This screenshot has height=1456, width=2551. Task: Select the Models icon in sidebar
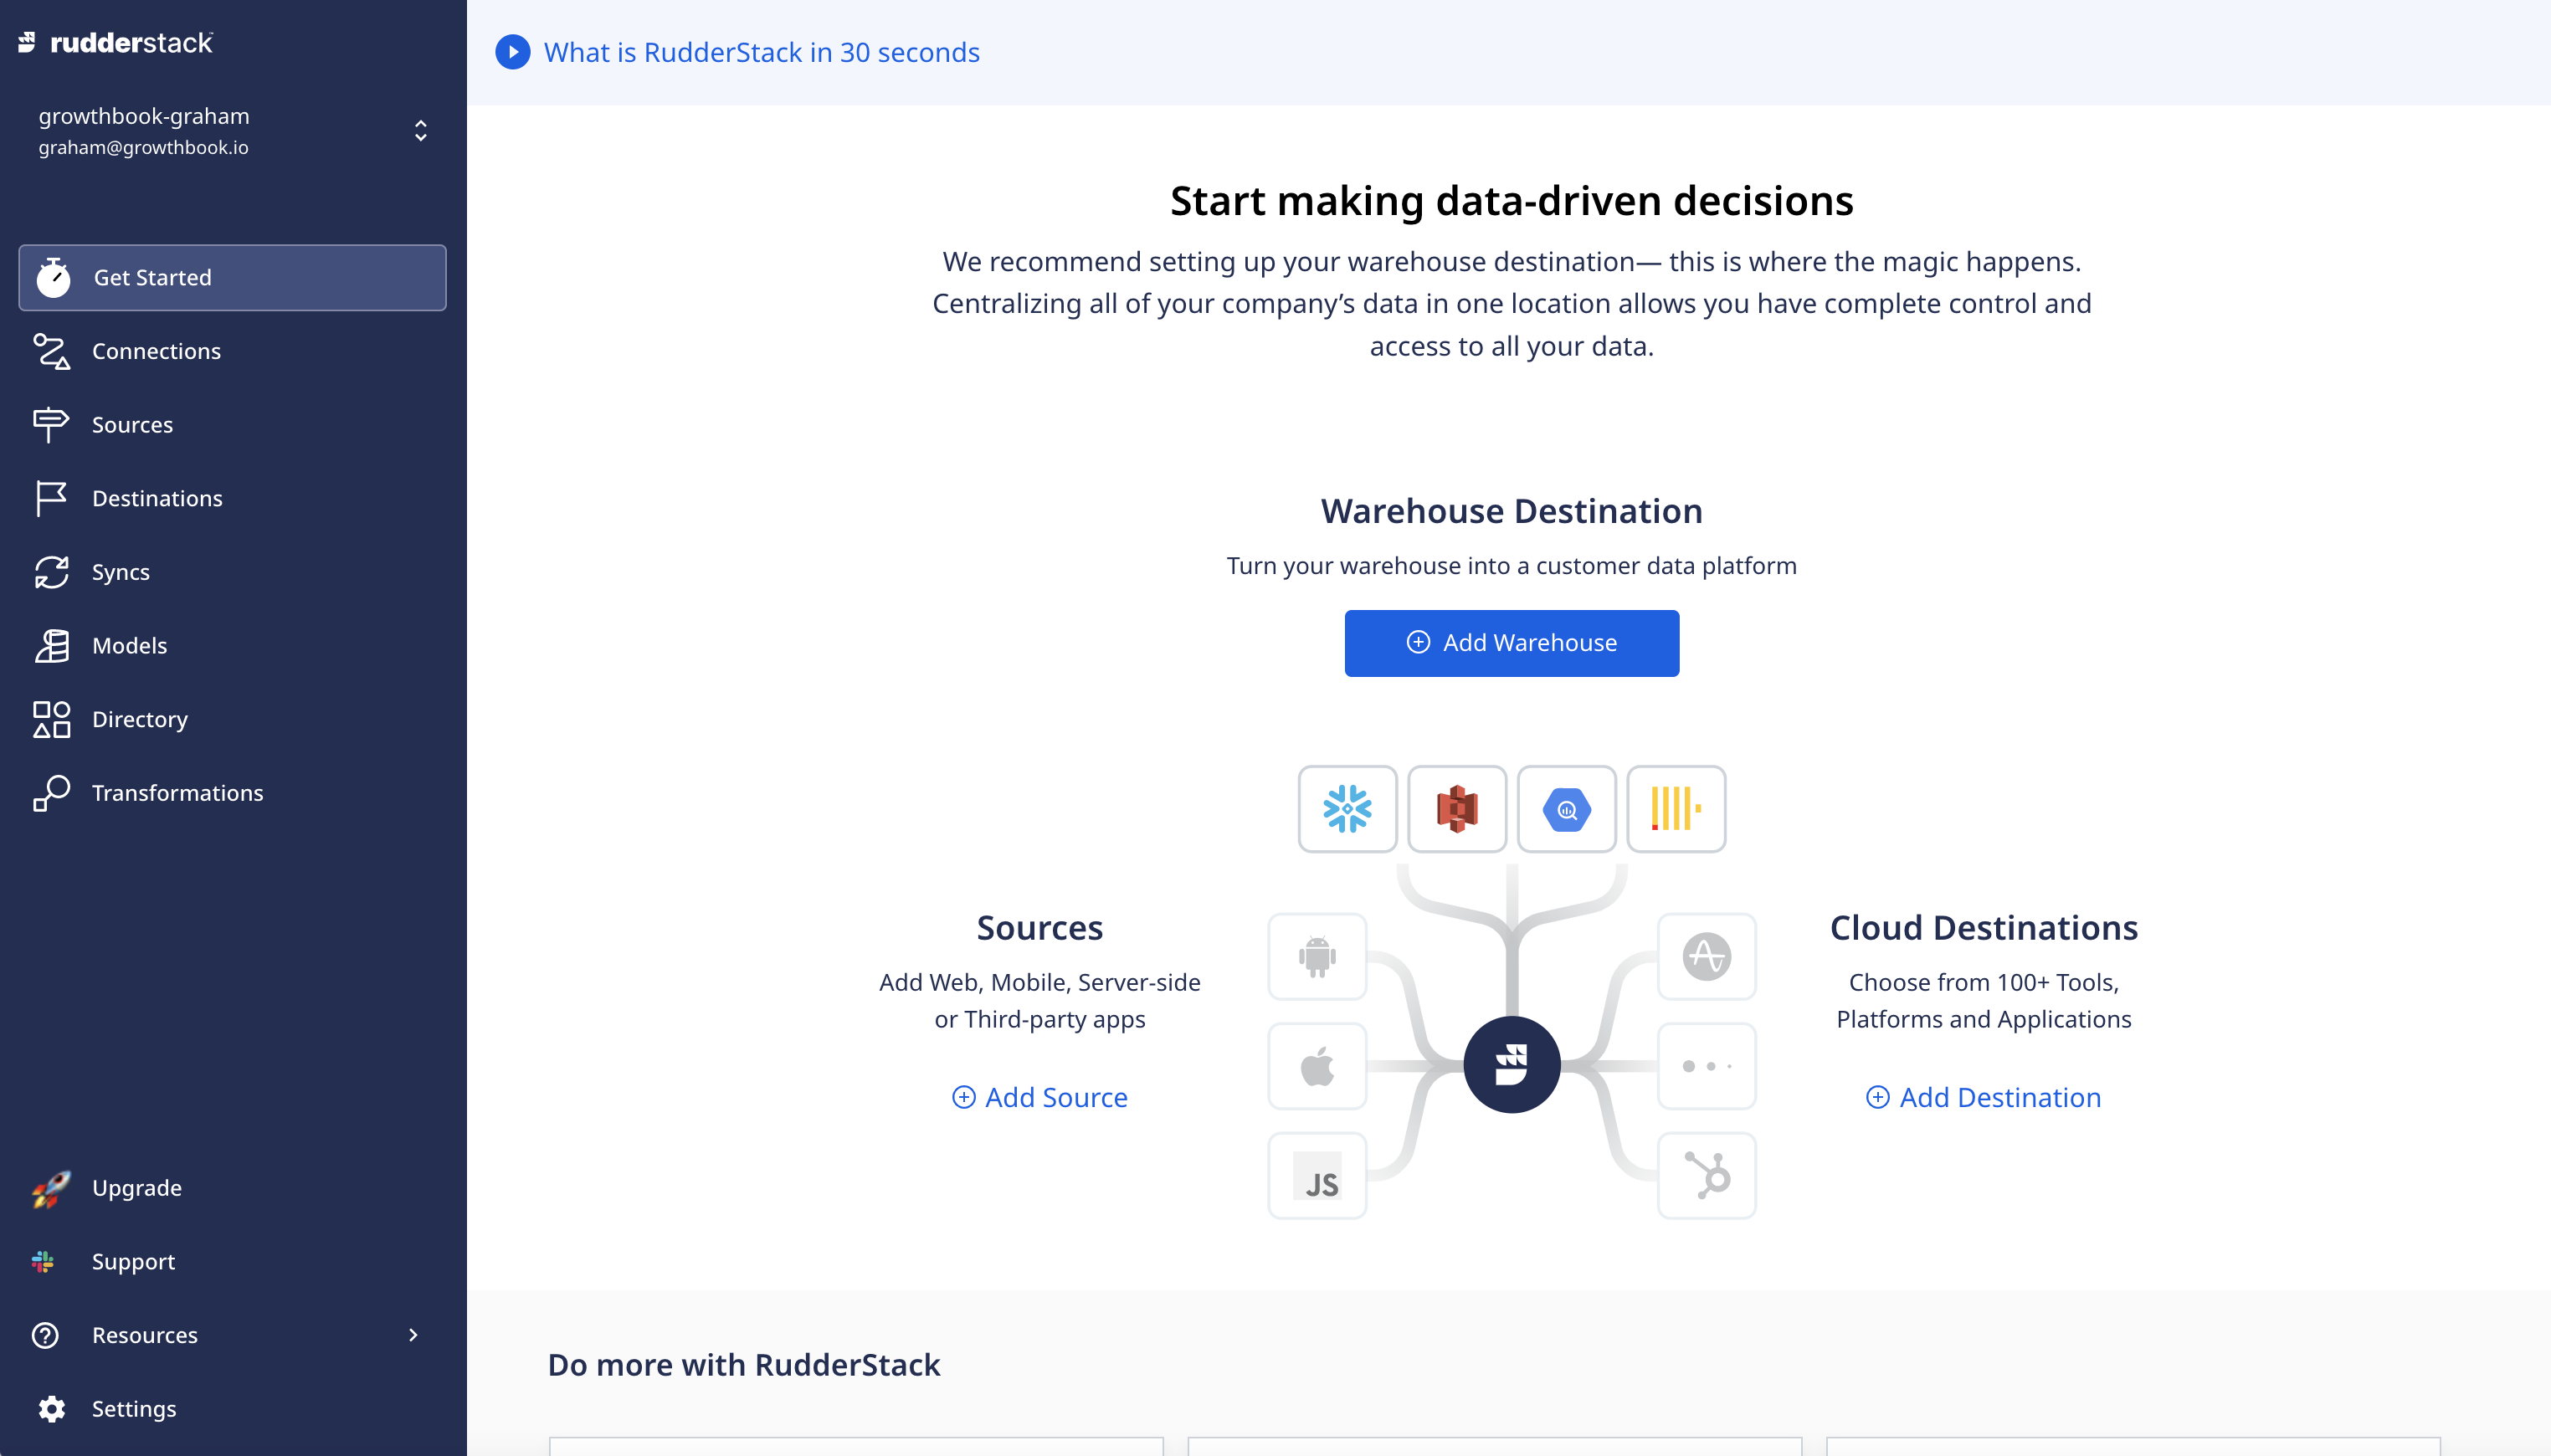tap(51, 645)
